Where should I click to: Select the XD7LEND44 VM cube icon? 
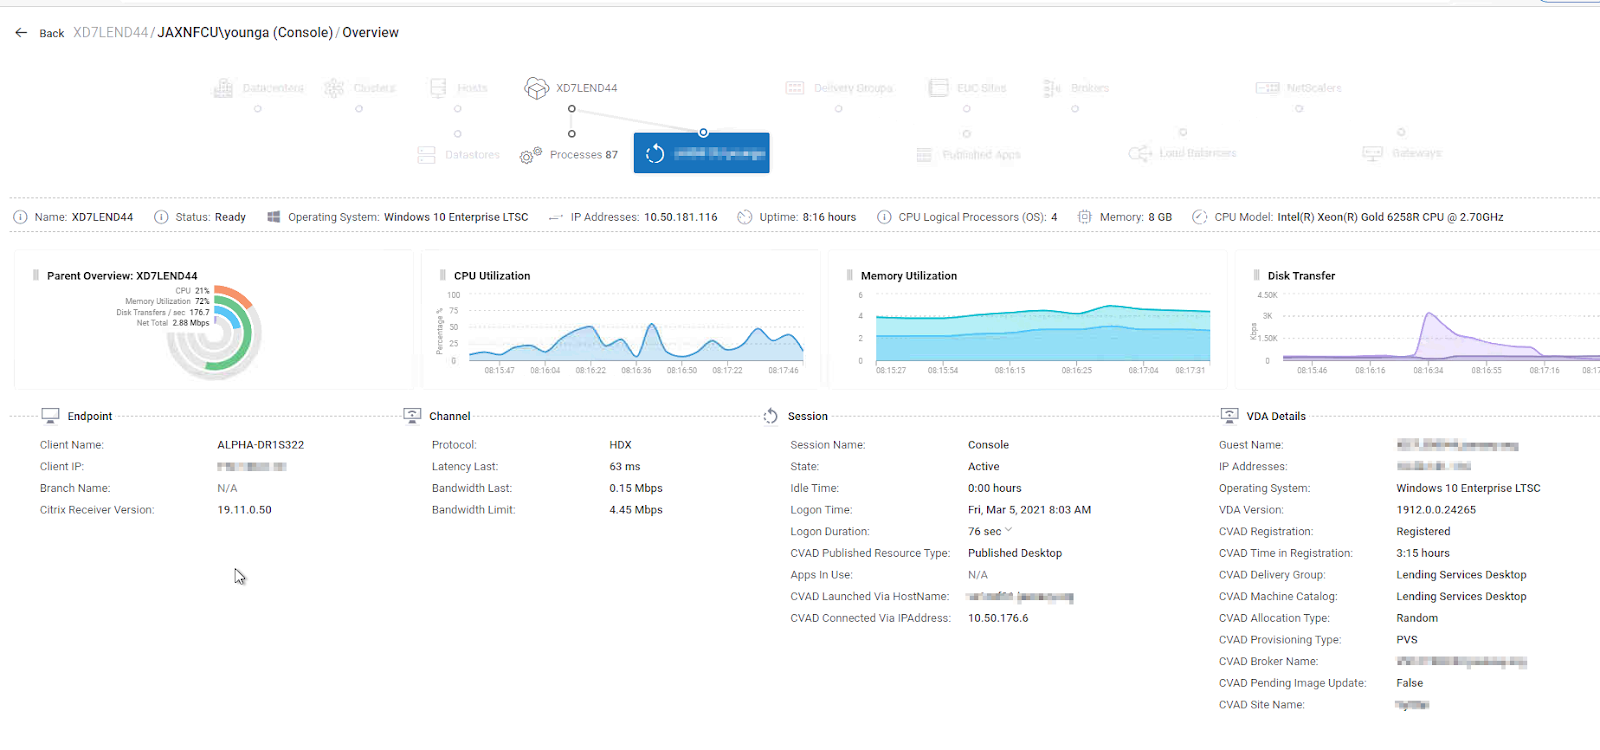pos(537,88)
